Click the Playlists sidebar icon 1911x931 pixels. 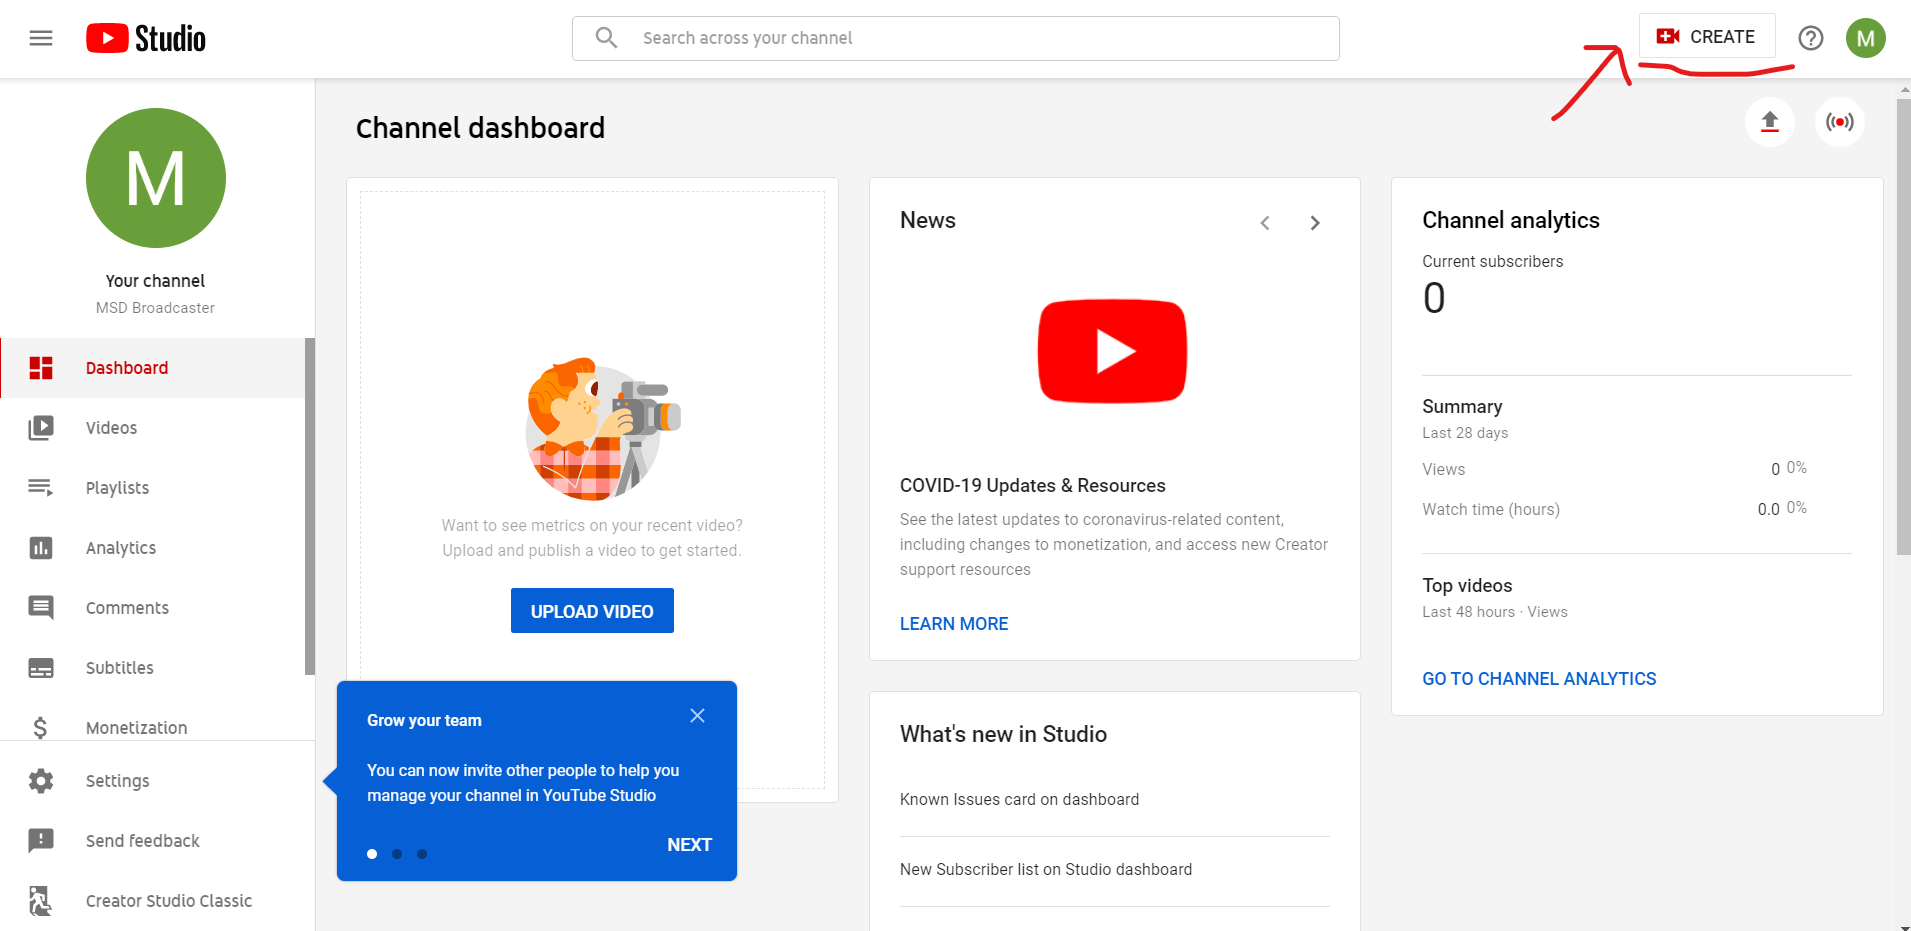tap(41, 488)
